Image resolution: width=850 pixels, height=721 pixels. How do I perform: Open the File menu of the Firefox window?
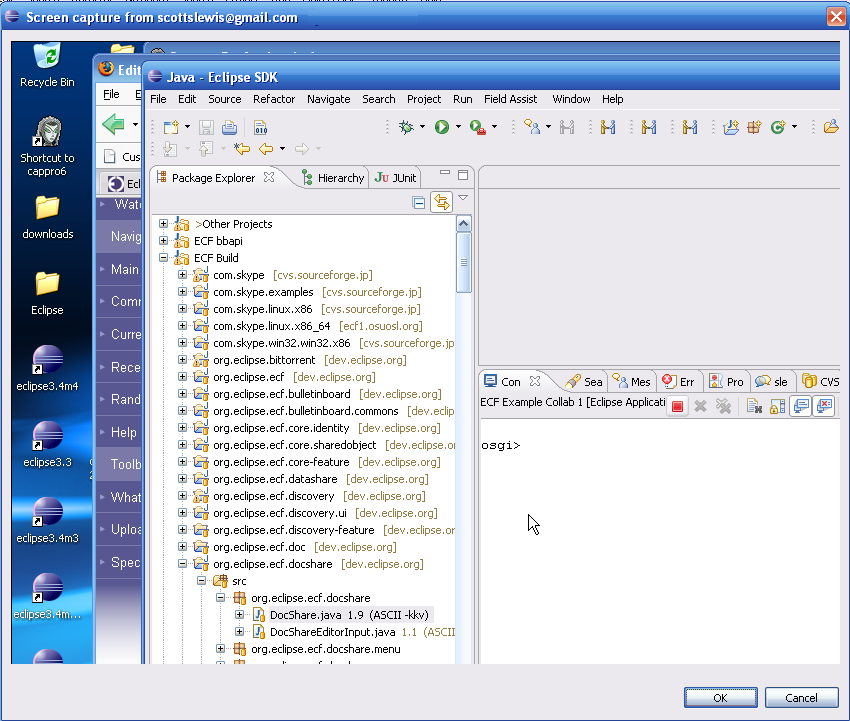[111, 94]
